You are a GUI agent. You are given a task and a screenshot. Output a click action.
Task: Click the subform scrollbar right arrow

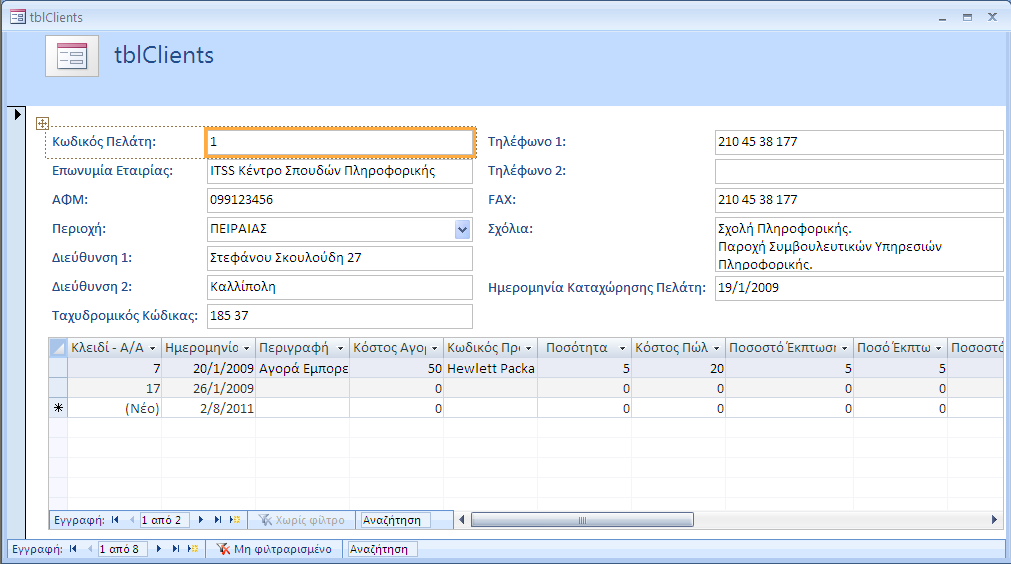coord(994,520)
